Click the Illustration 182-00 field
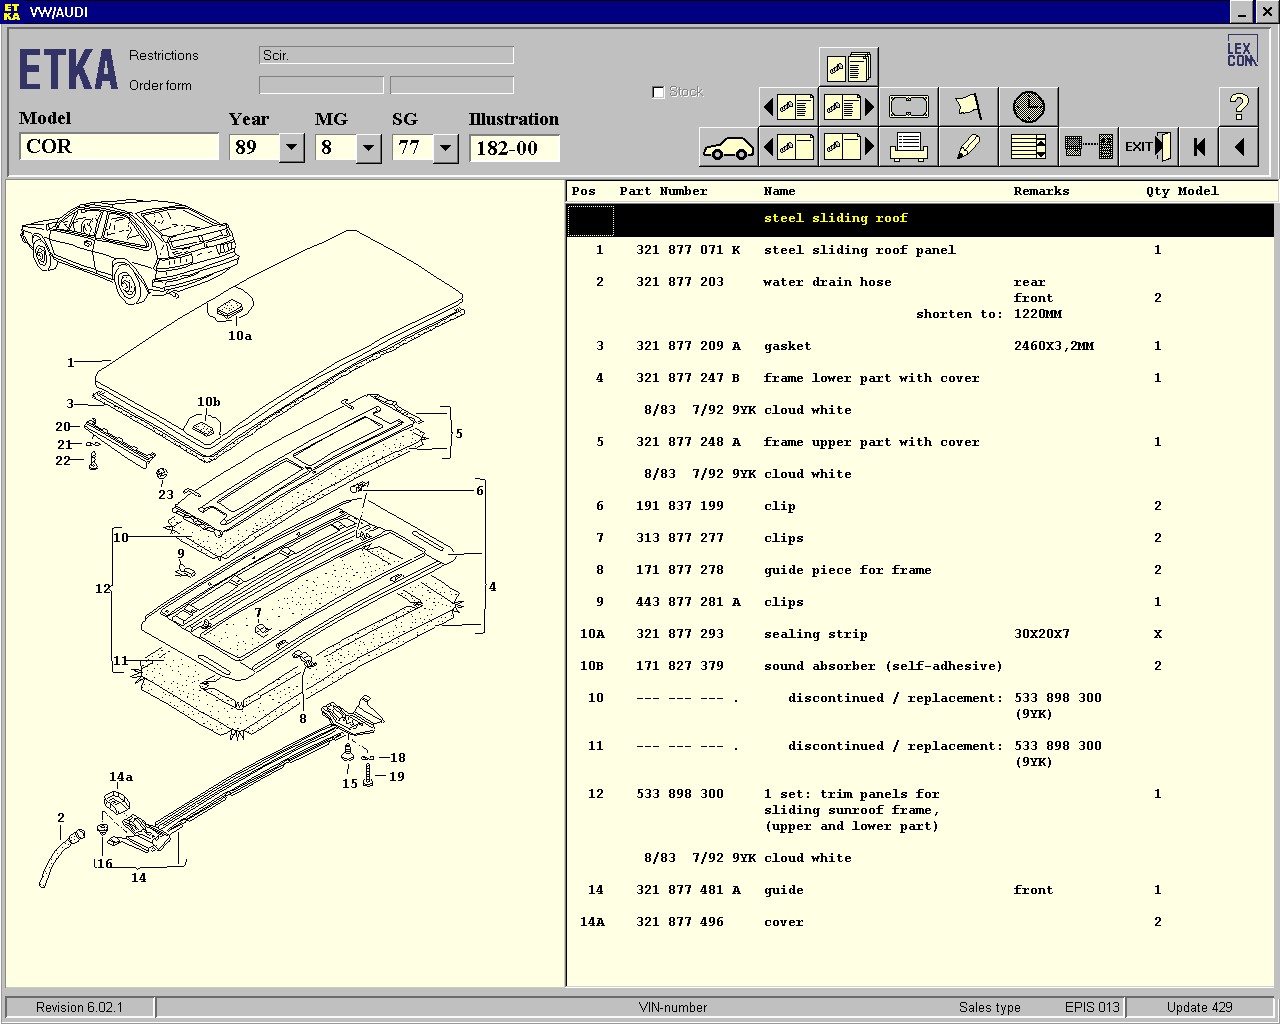Image resolution: width=1280 pixels, height=1024 pixels. (514, 148)
